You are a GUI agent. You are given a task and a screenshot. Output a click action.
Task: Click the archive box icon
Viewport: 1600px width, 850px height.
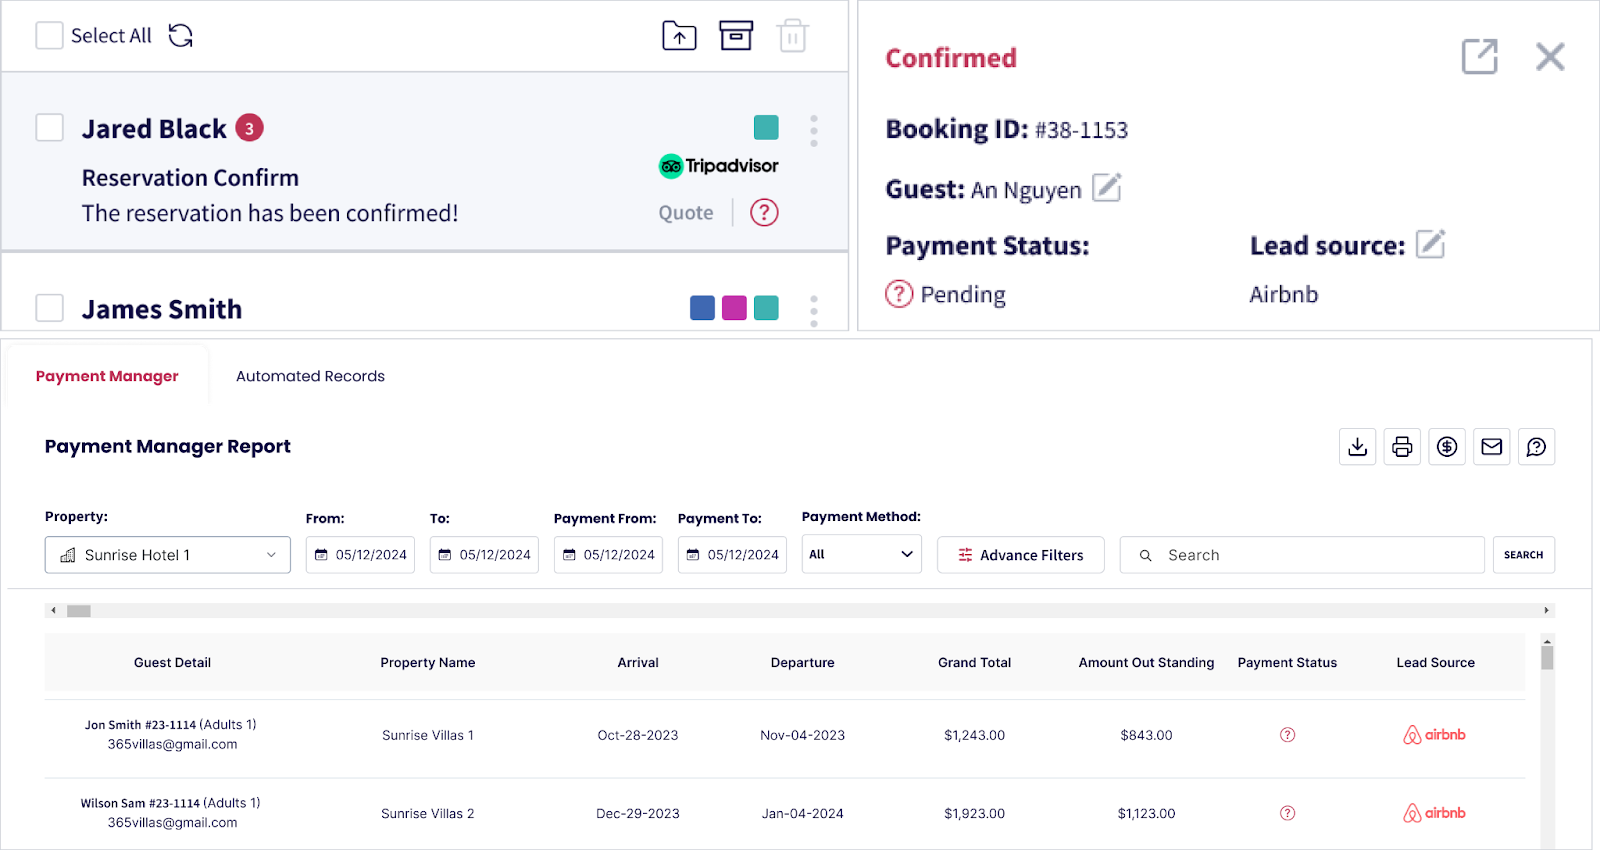[736, 36]
